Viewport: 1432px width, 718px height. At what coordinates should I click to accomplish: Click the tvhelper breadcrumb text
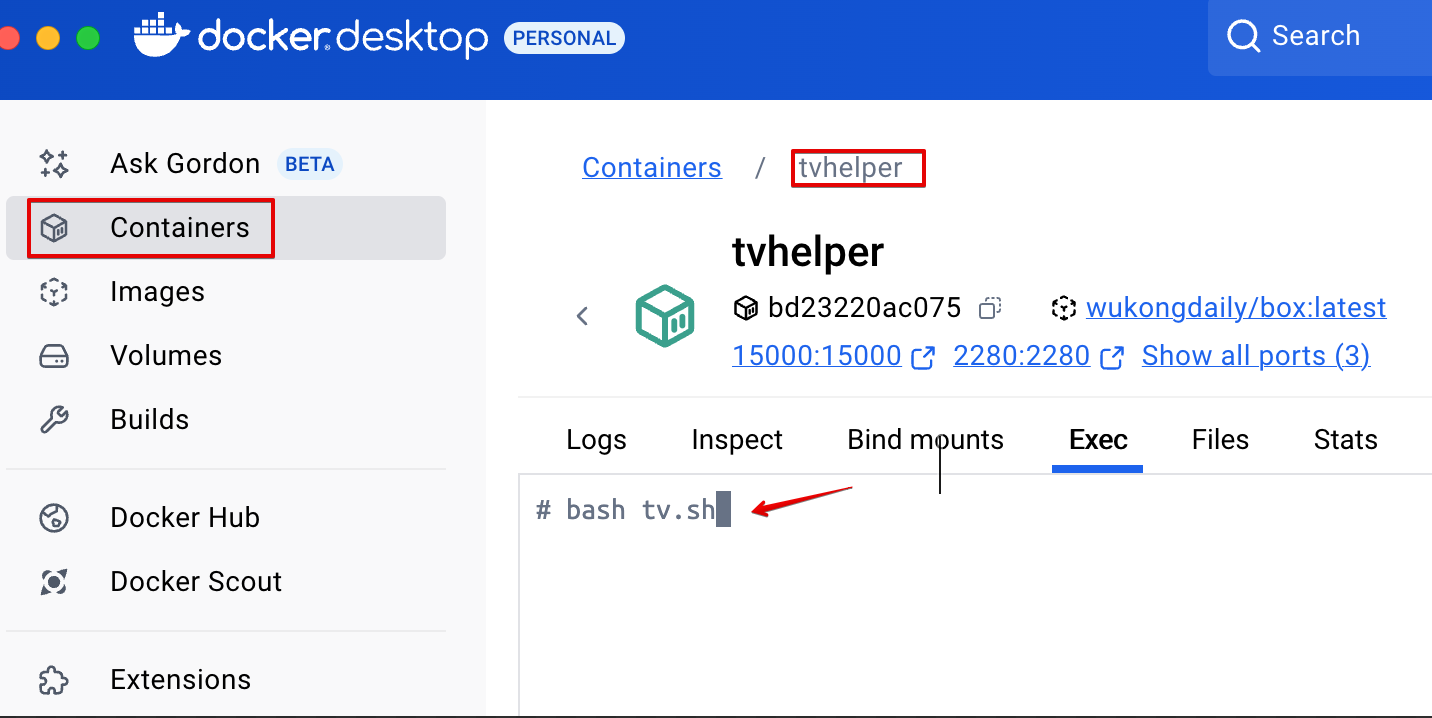pyautogui.click(x=850, y=168)
